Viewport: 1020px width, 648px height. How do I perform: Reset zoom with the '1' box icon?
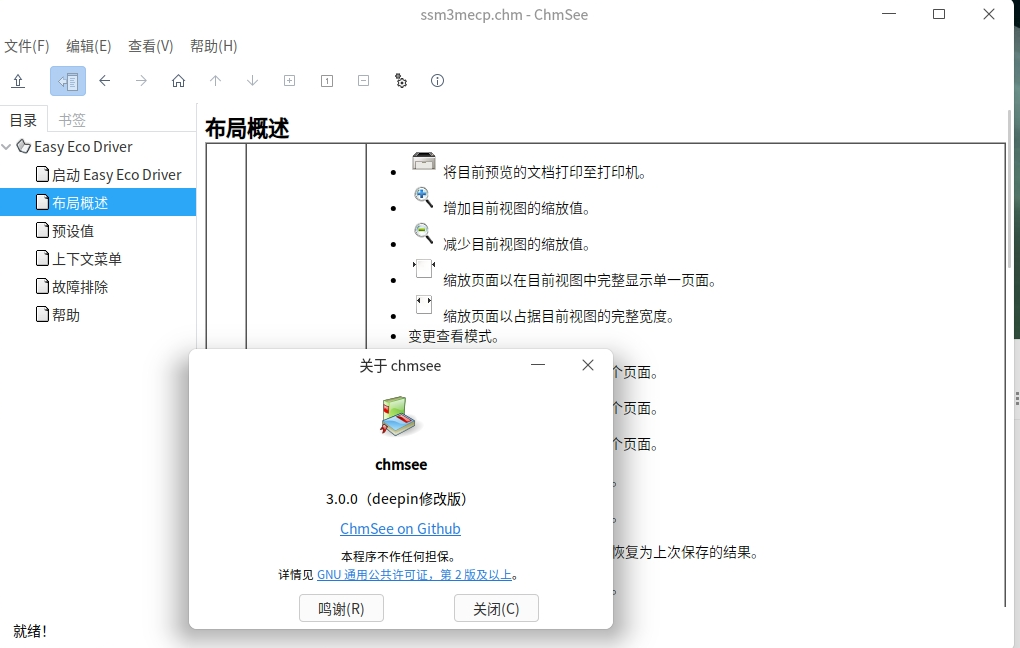(x=327, y=81)
